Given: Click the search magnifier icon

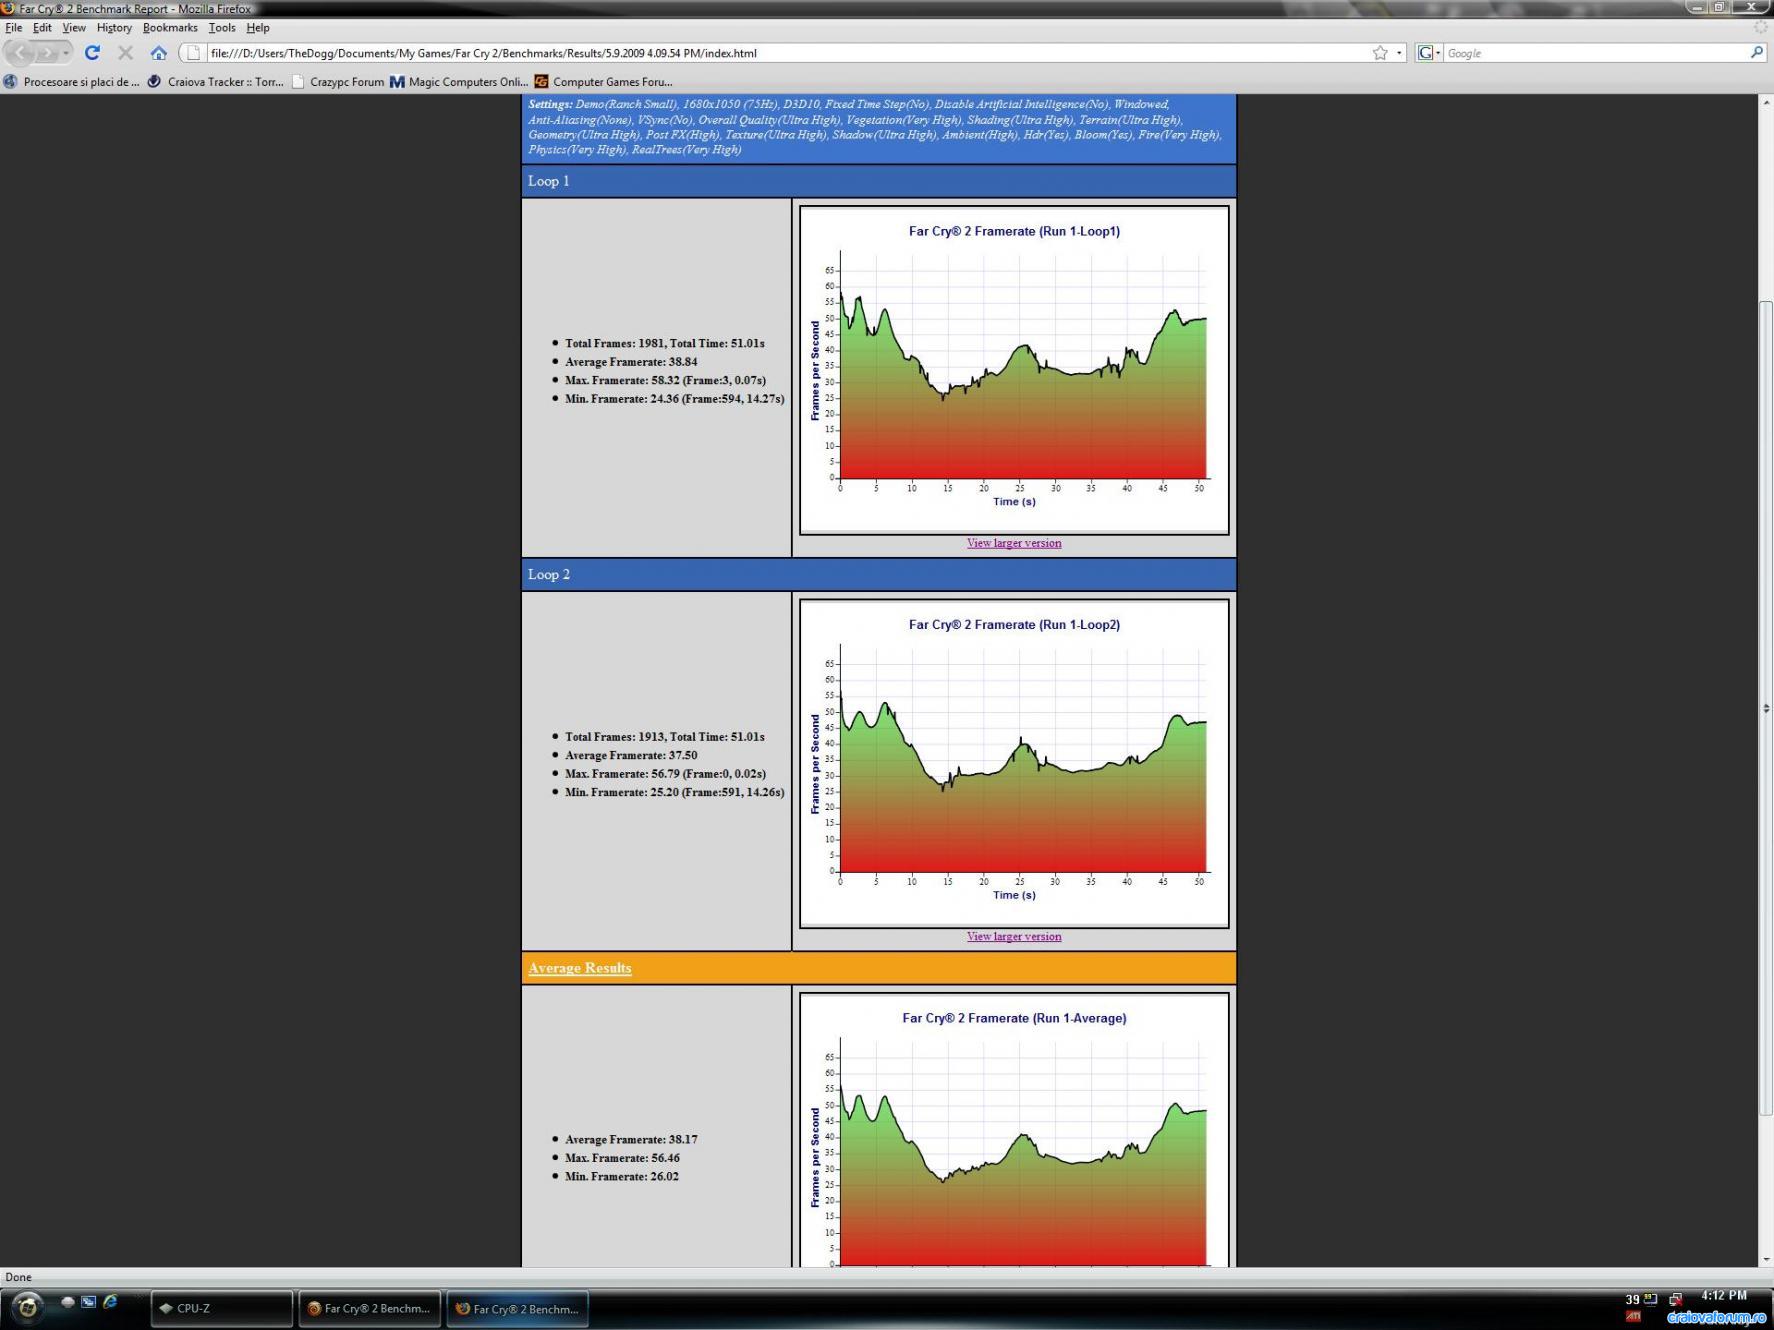Looking at the screenshot, I should click(x=1756, y=53).
